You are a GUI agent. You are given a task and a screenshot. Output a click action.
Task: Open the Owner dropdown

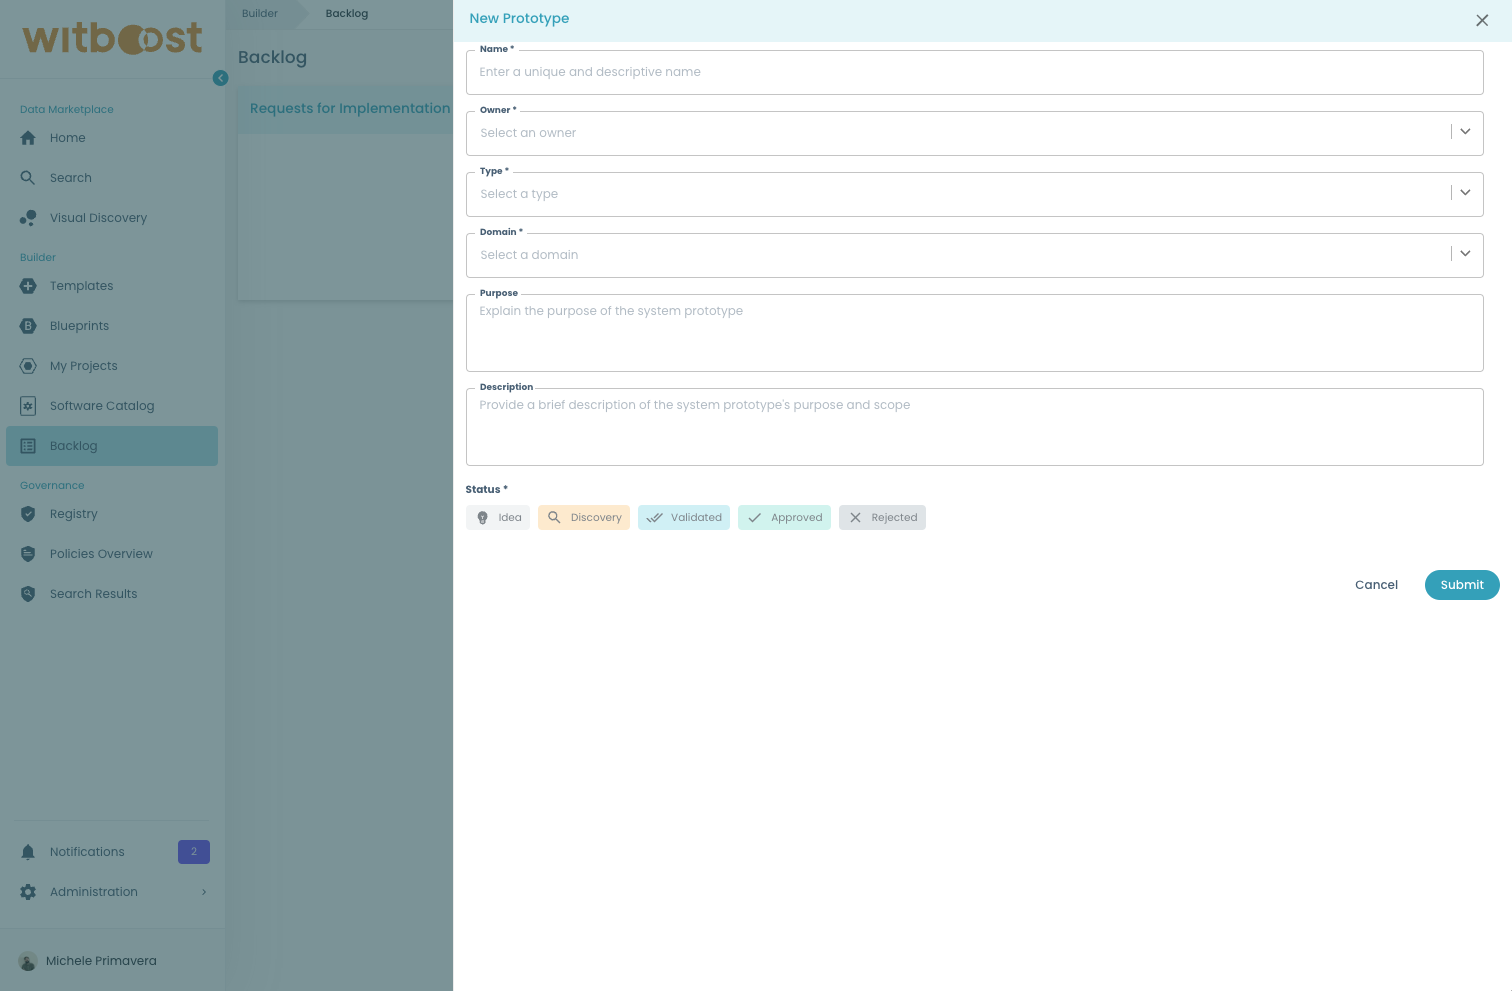[x=1465, y=131]
